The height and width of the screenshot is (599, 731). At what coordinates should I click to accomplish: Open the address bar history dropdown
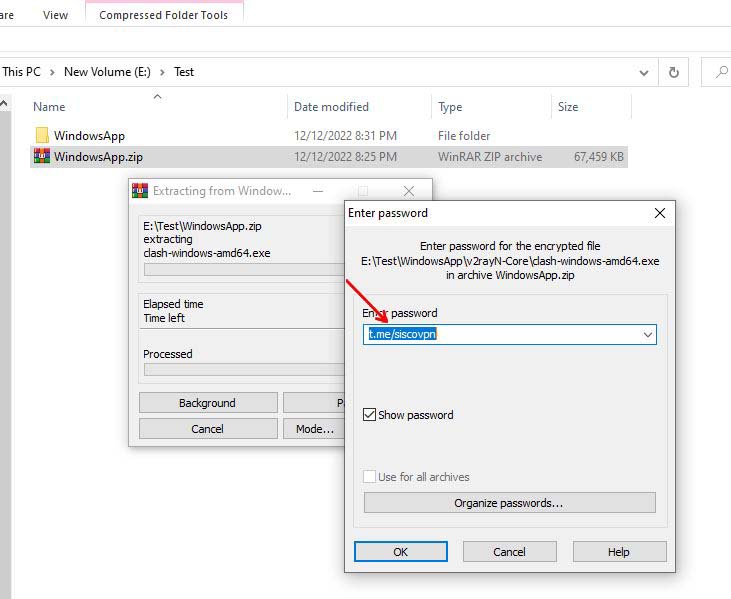click(645, 72)
